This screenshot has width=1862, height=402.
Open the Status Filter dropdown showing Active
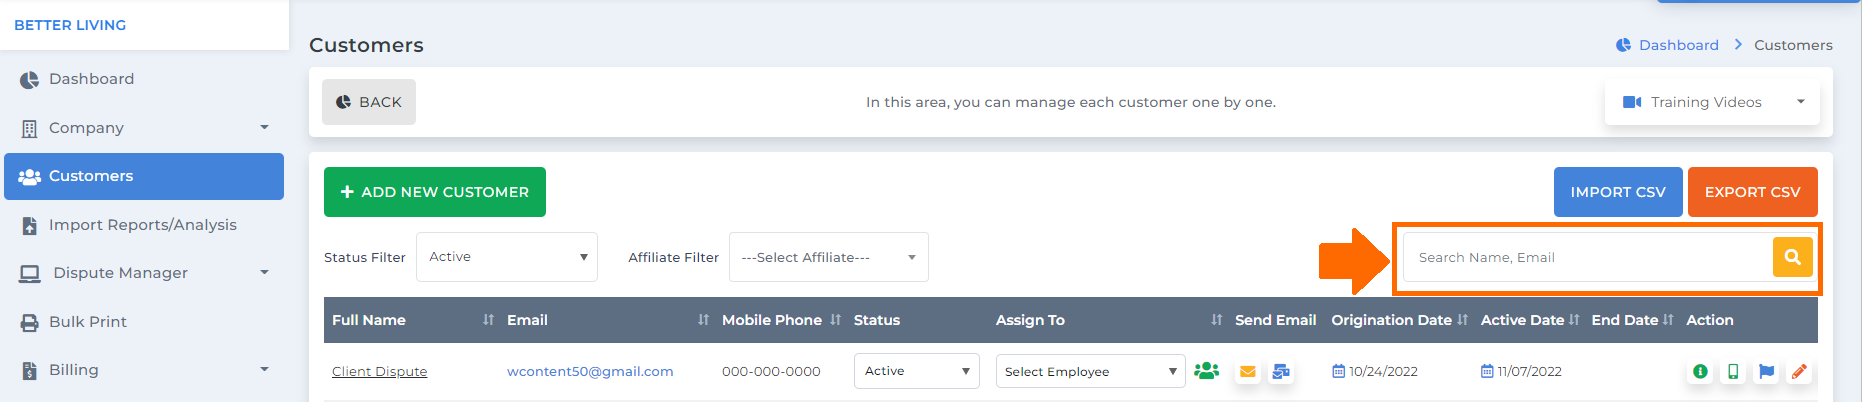pyautogui.click(x=507, y=257)
